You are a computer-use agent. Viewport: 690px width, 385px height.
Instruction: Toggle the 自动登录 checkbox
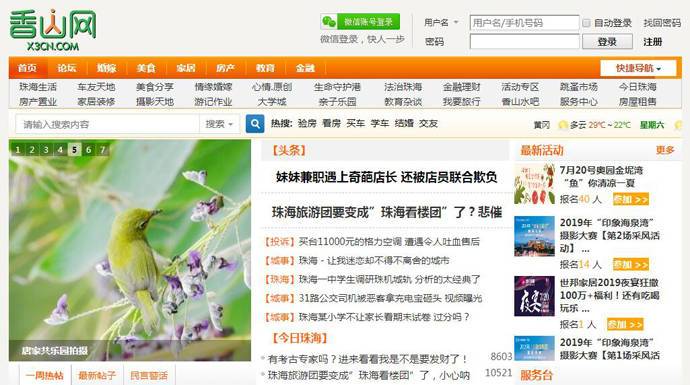click(x=586, y=23)
